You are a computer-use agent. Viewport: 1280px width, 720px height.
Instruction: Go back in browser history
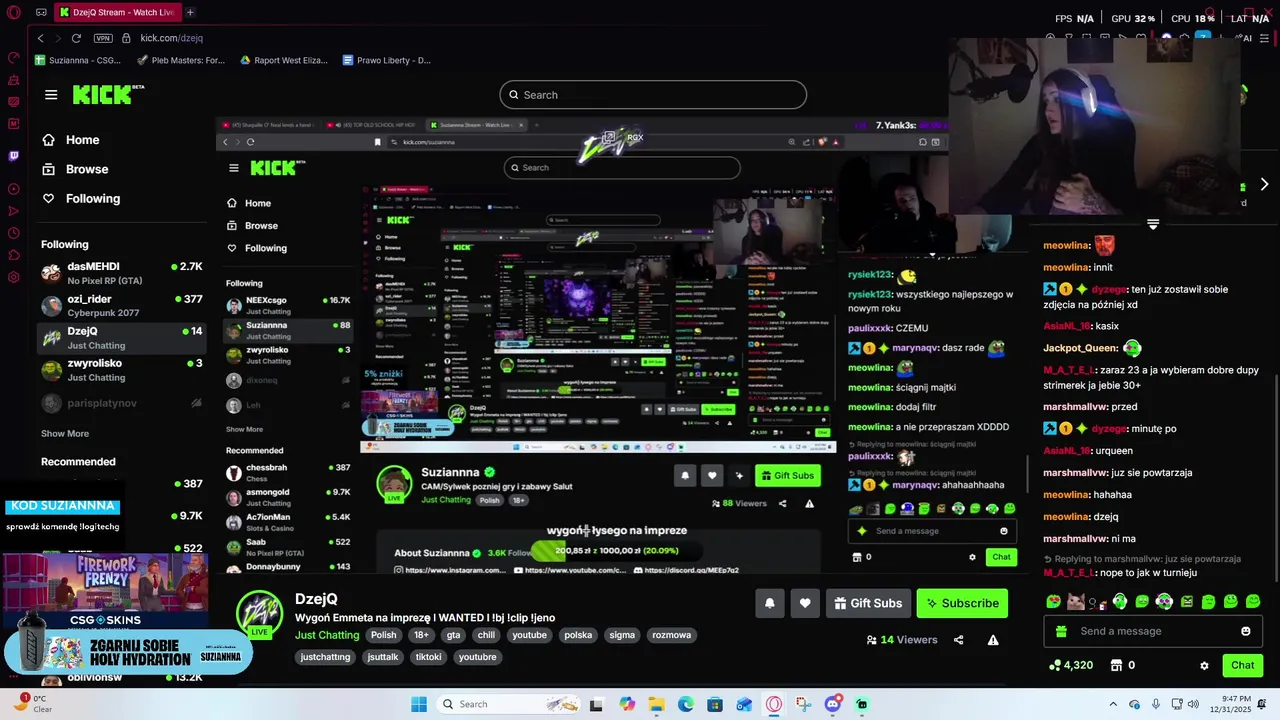point(40,38)
